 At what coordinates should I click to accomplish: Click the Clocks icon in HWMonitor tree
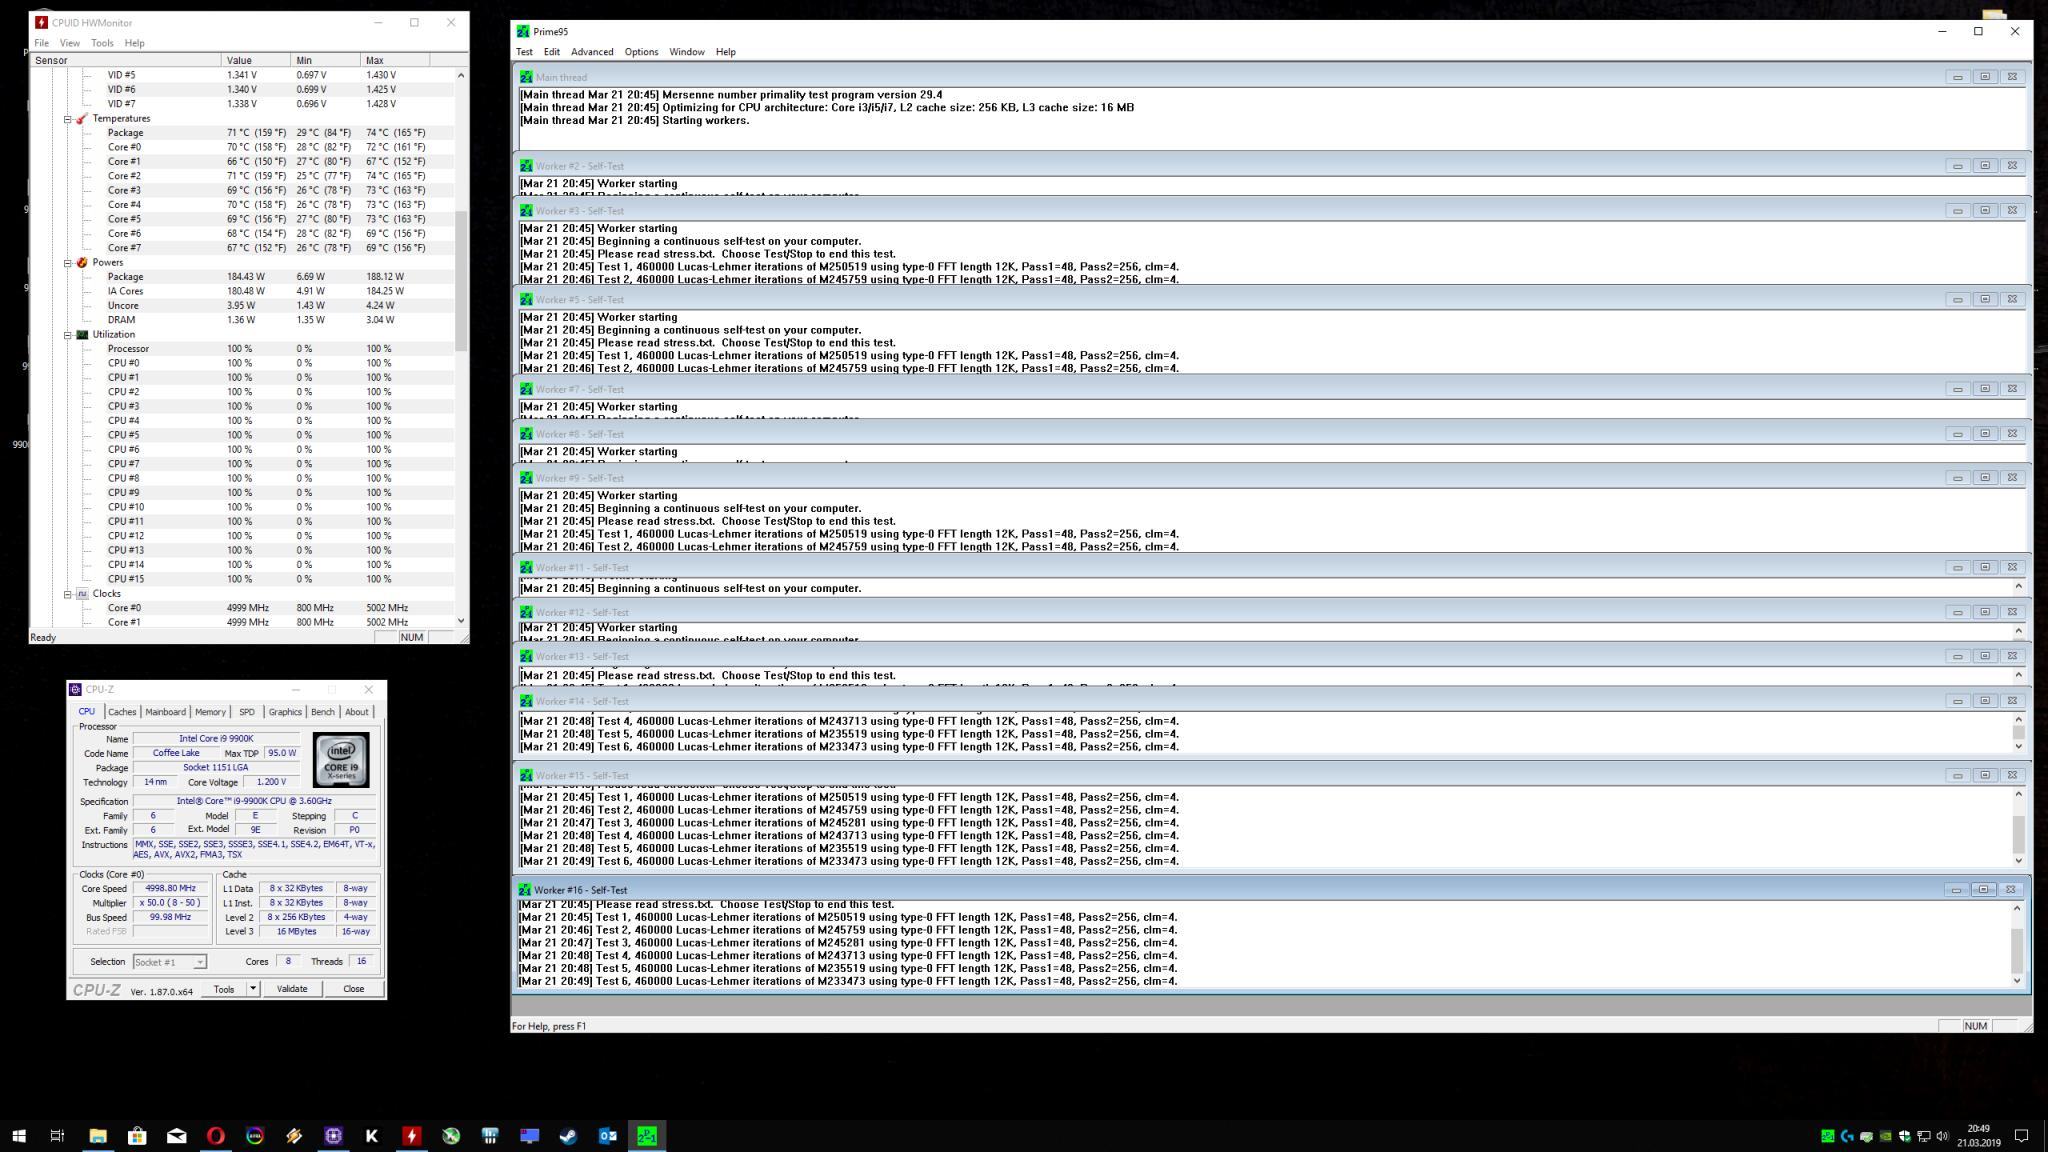[x=82, y=594]
